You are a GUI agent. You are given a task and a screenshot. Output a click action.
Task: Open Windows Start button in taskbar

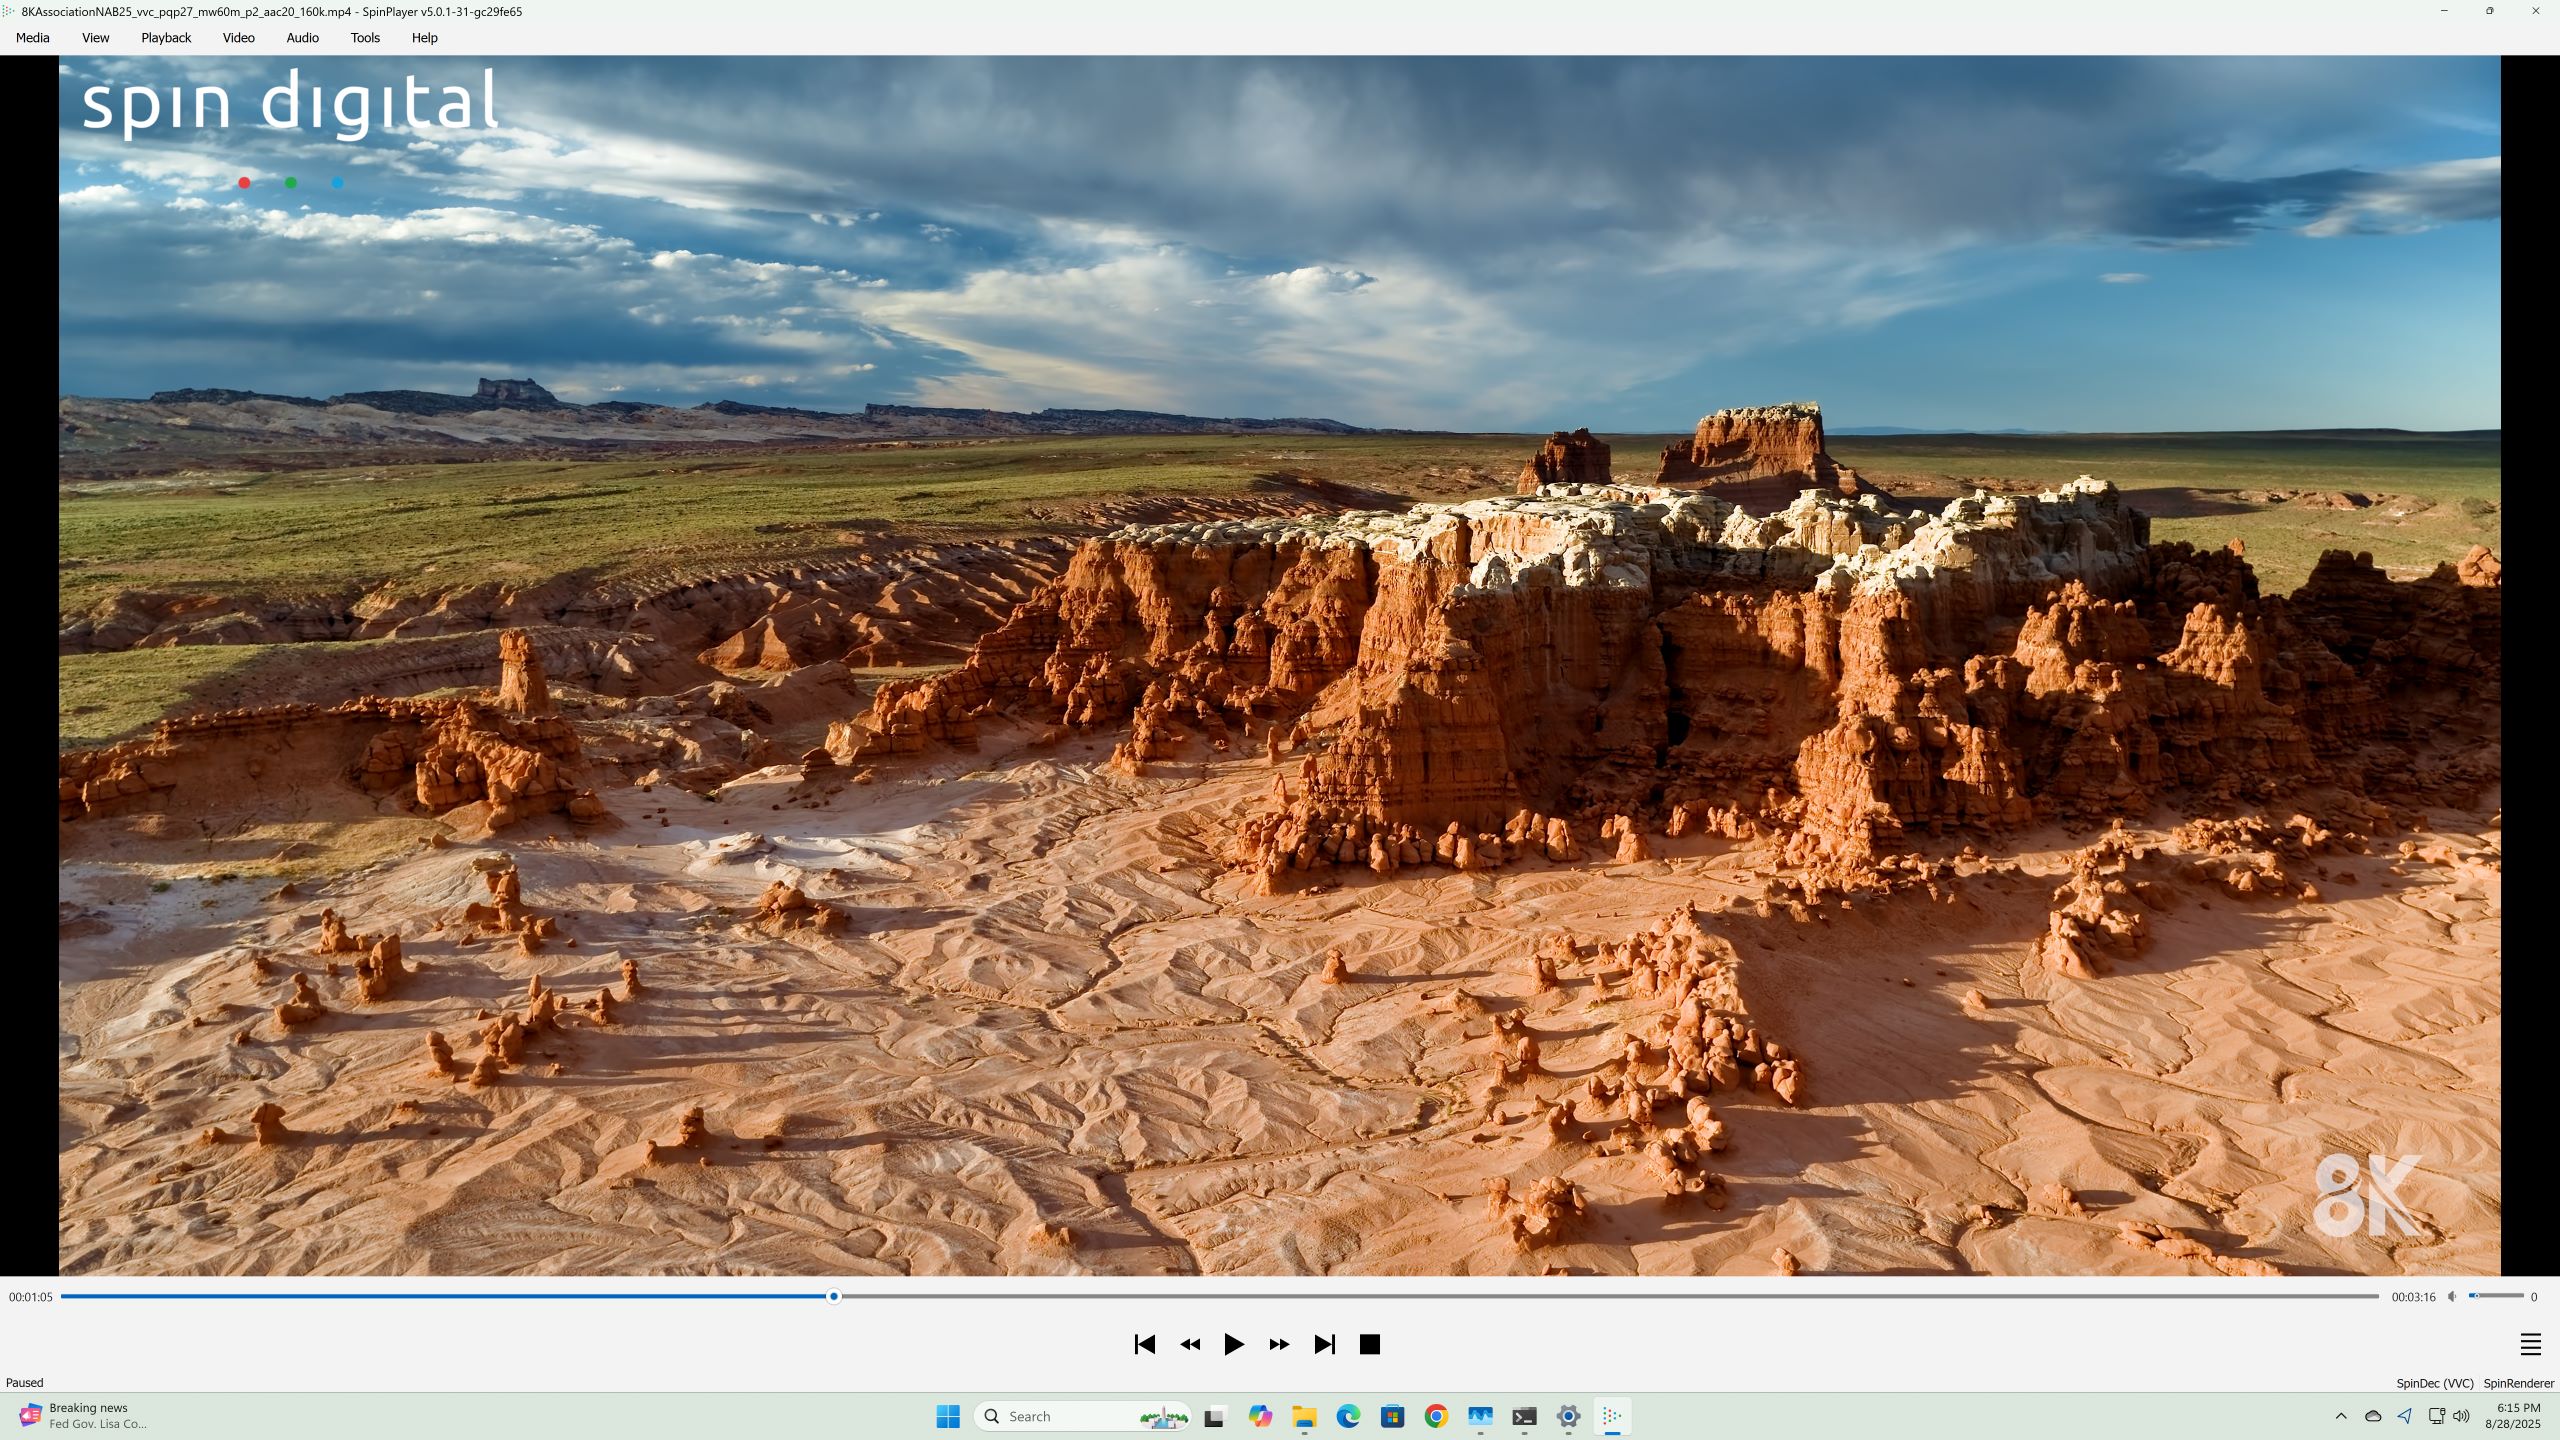pyautogui.click(x=948, y=1416)
